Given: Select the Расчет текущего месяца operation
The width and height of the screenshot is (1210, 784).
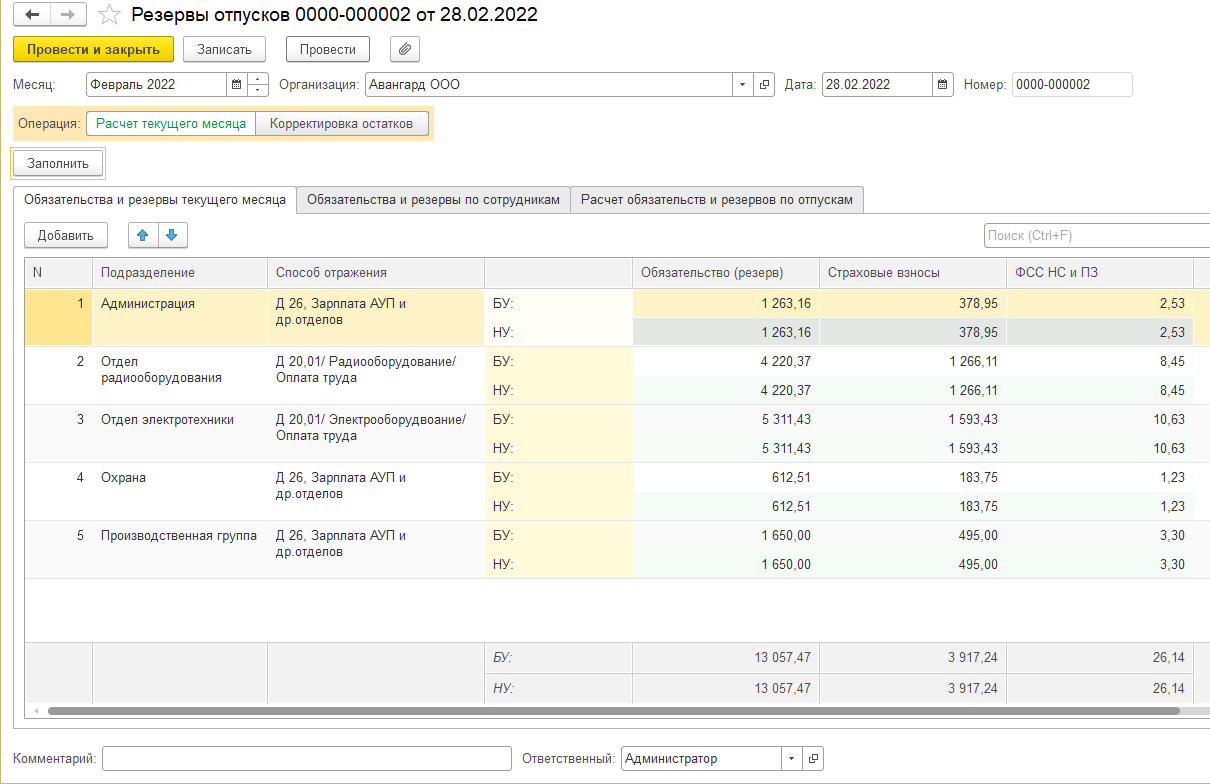Looking at the screenshot, I should (171, 123).
